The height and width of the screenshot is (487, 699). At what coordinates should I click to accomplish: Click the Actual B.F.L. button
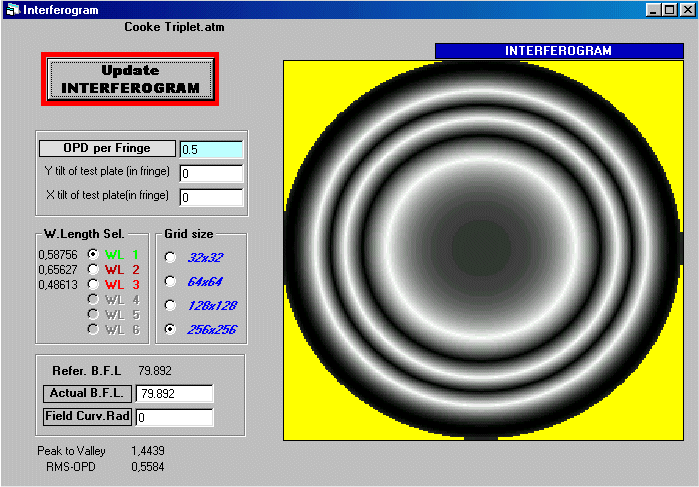87,393
